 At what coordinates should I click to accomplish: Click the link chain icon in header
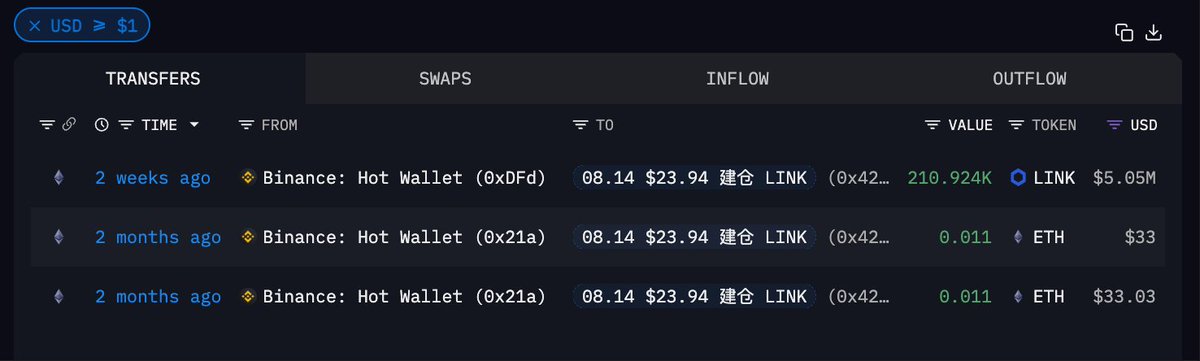point(69,125)
